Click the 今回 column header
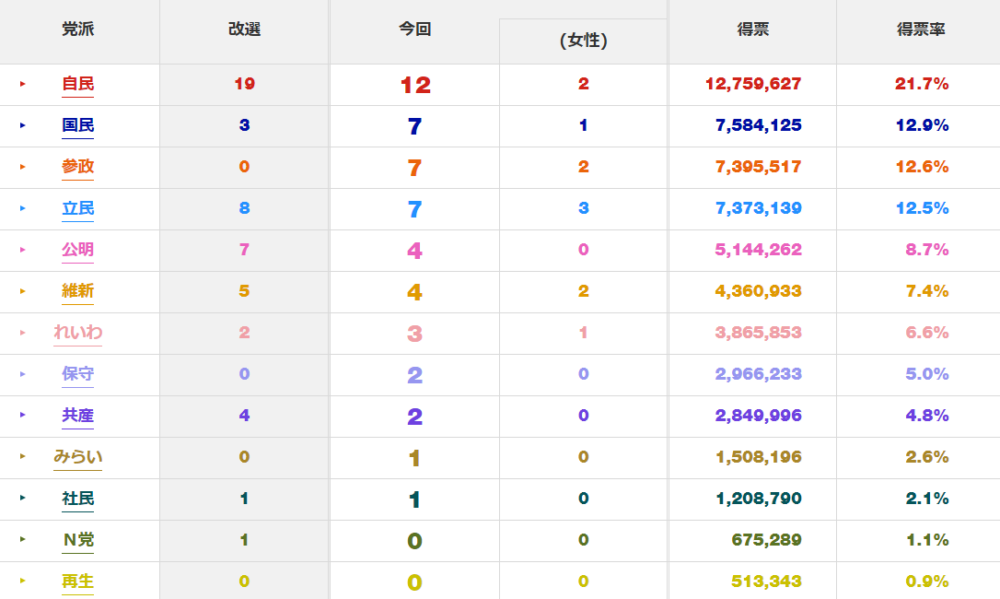The image size is (1000, 599). coord(415,29)
